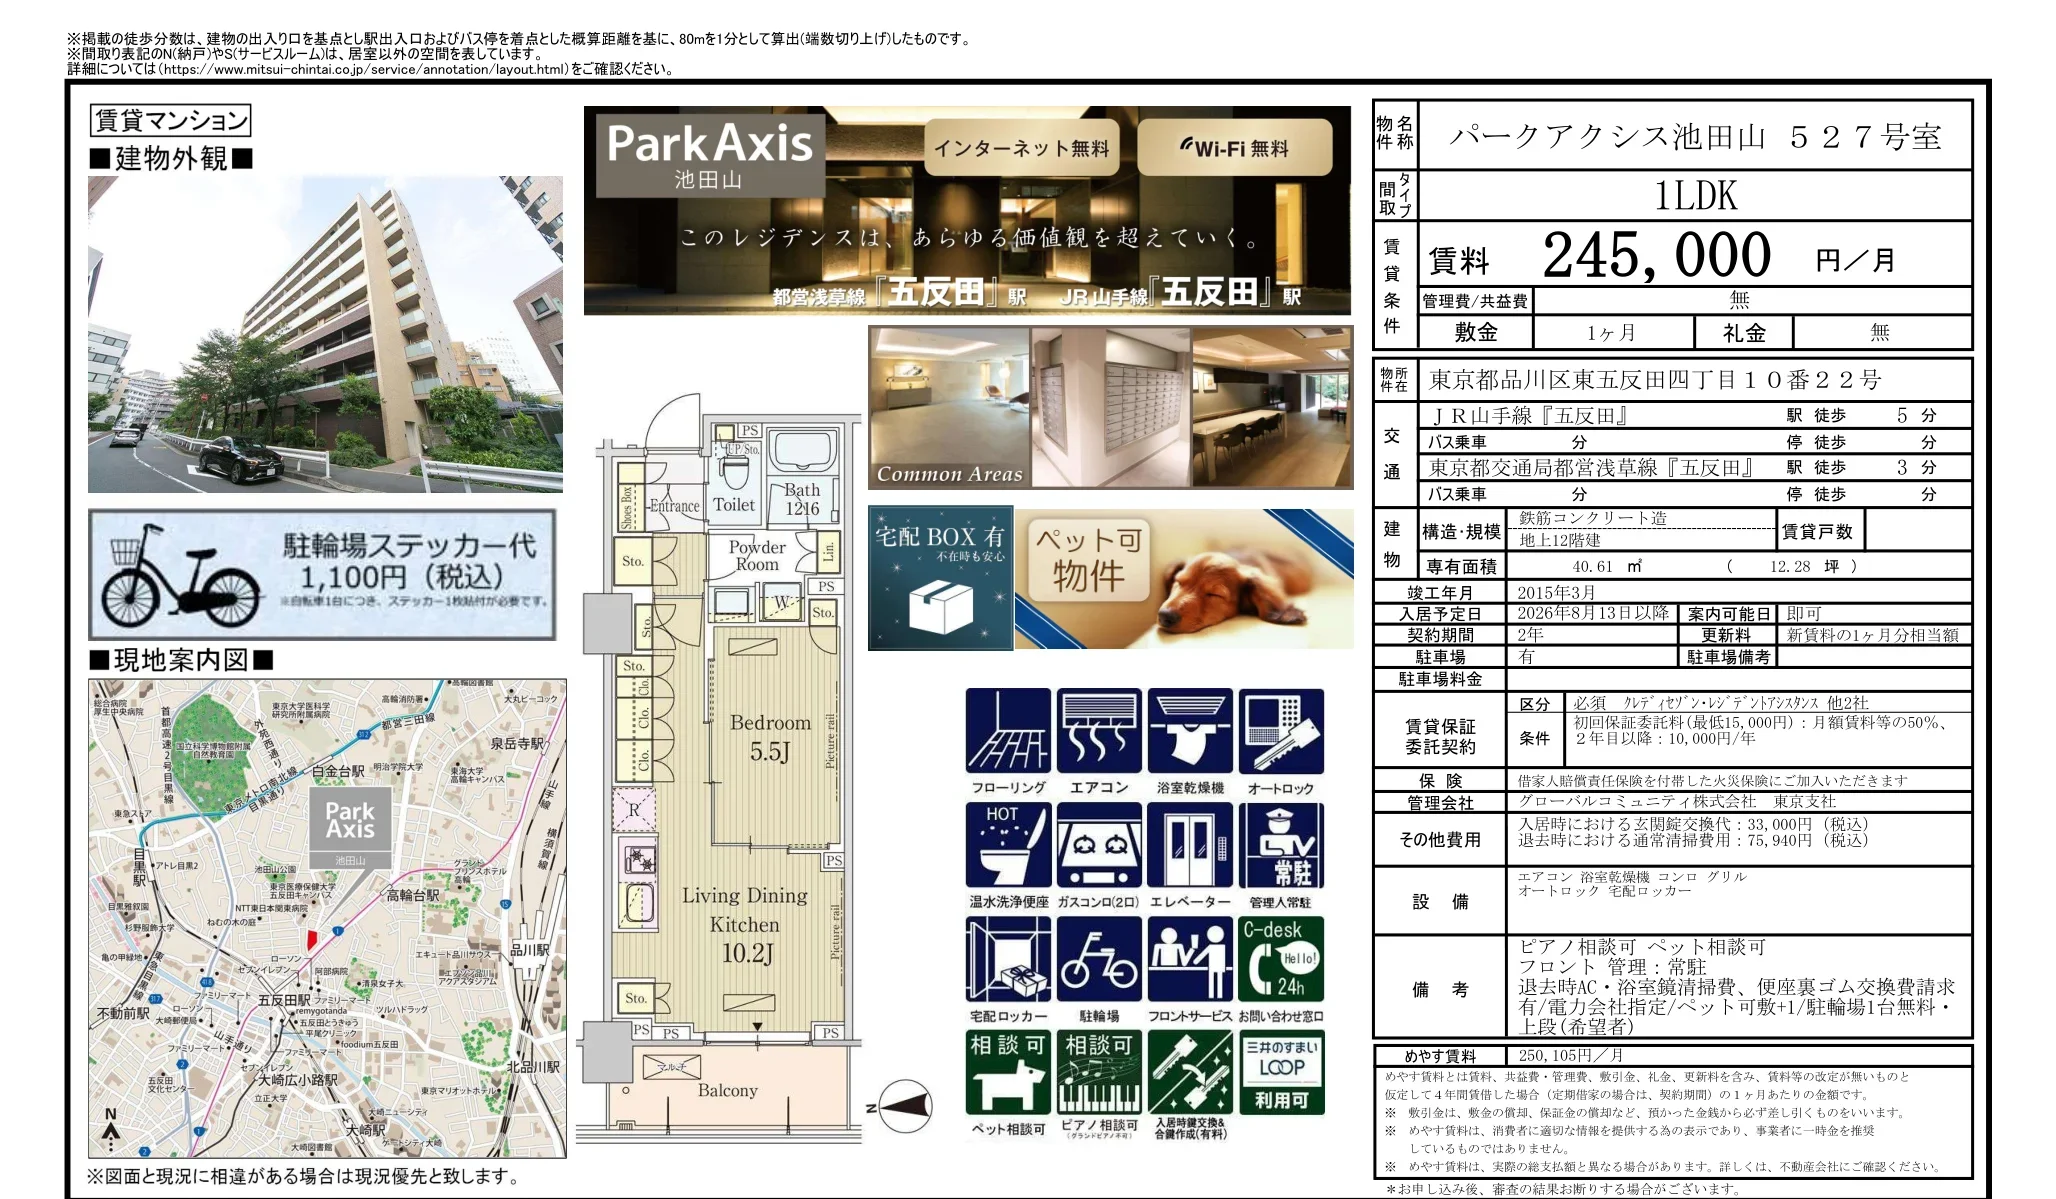
Task: Click the Toilet label on the floor plan
Action: coord(734,505)
